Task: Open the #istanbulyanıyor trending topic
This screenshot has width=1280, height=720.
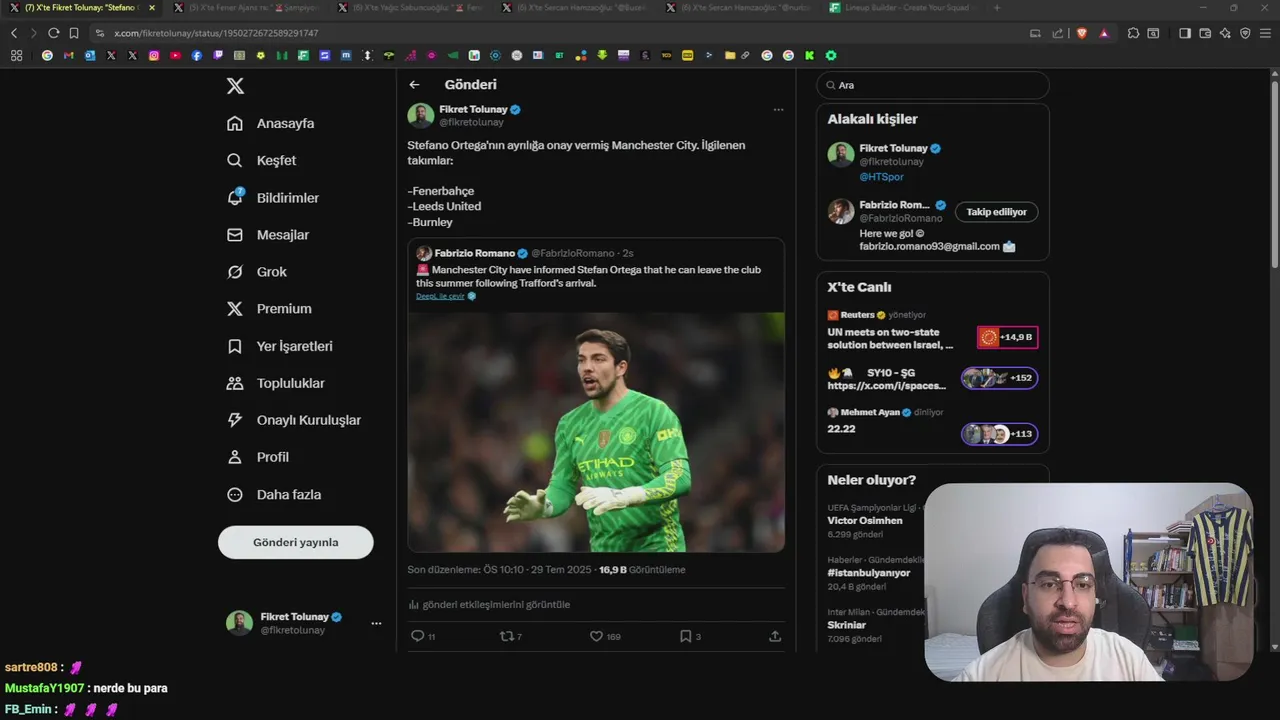Action: click(868, 573)
